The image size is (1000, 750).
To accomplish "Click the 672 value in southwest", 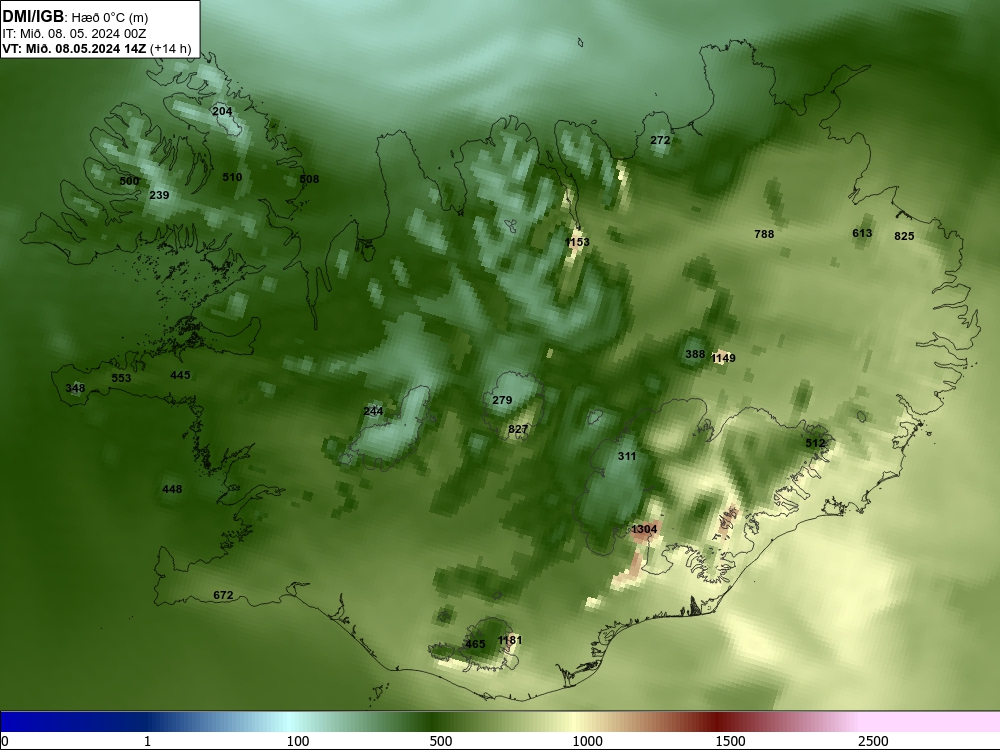I will 223,595.
